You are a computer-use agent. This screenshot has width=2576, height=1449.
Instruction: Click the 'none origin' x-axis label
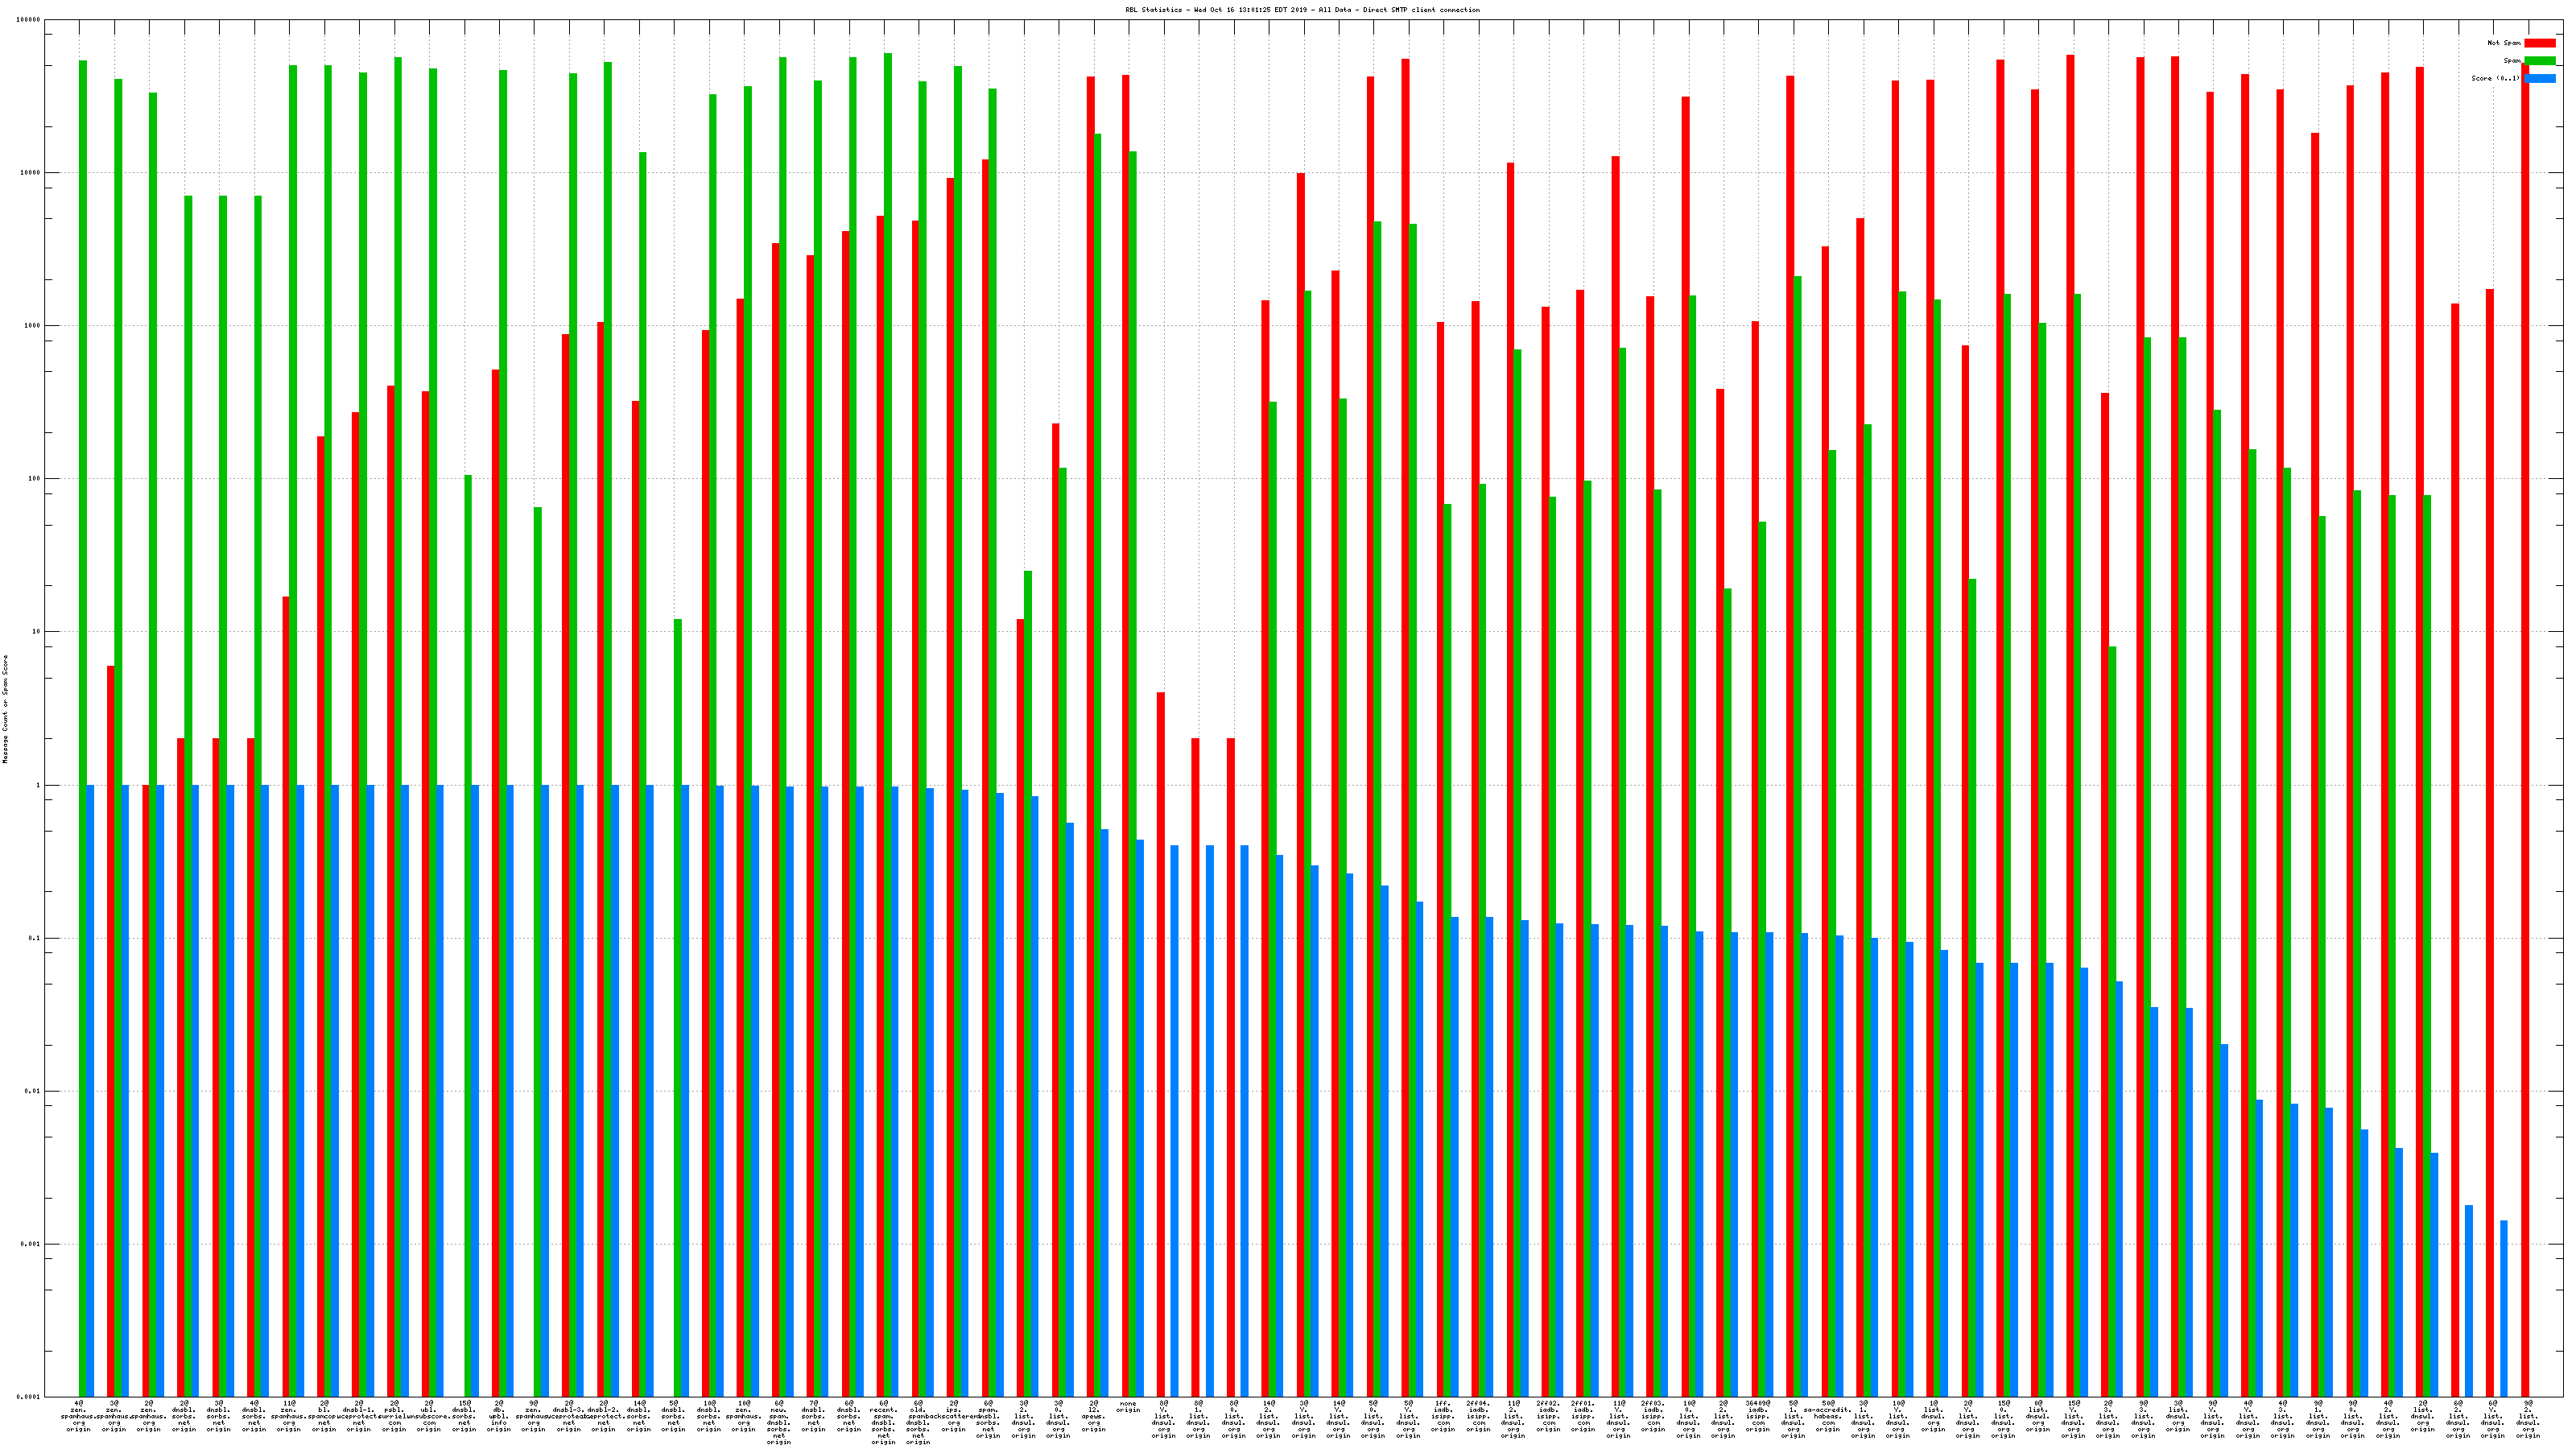tap(1128, 1407)
